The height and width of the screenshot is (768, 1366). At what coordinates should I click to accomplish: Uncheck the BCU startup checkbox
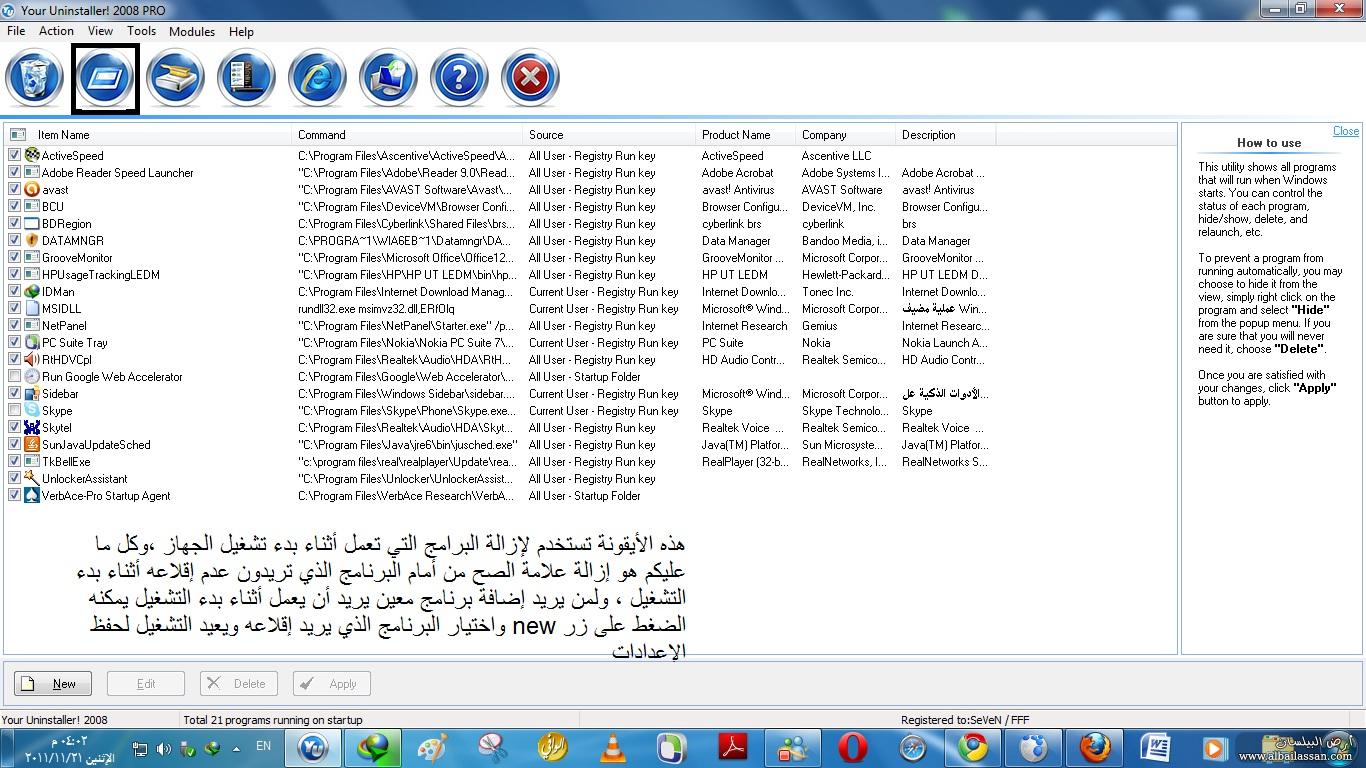(x=14, y=206)
